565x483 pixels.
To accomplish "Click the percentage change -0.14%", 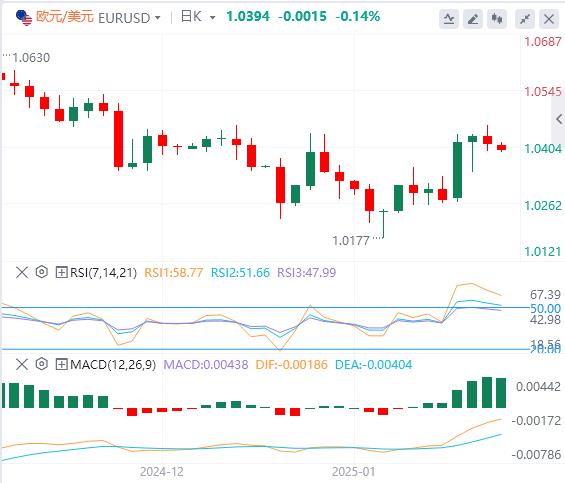I will (358, 17).
